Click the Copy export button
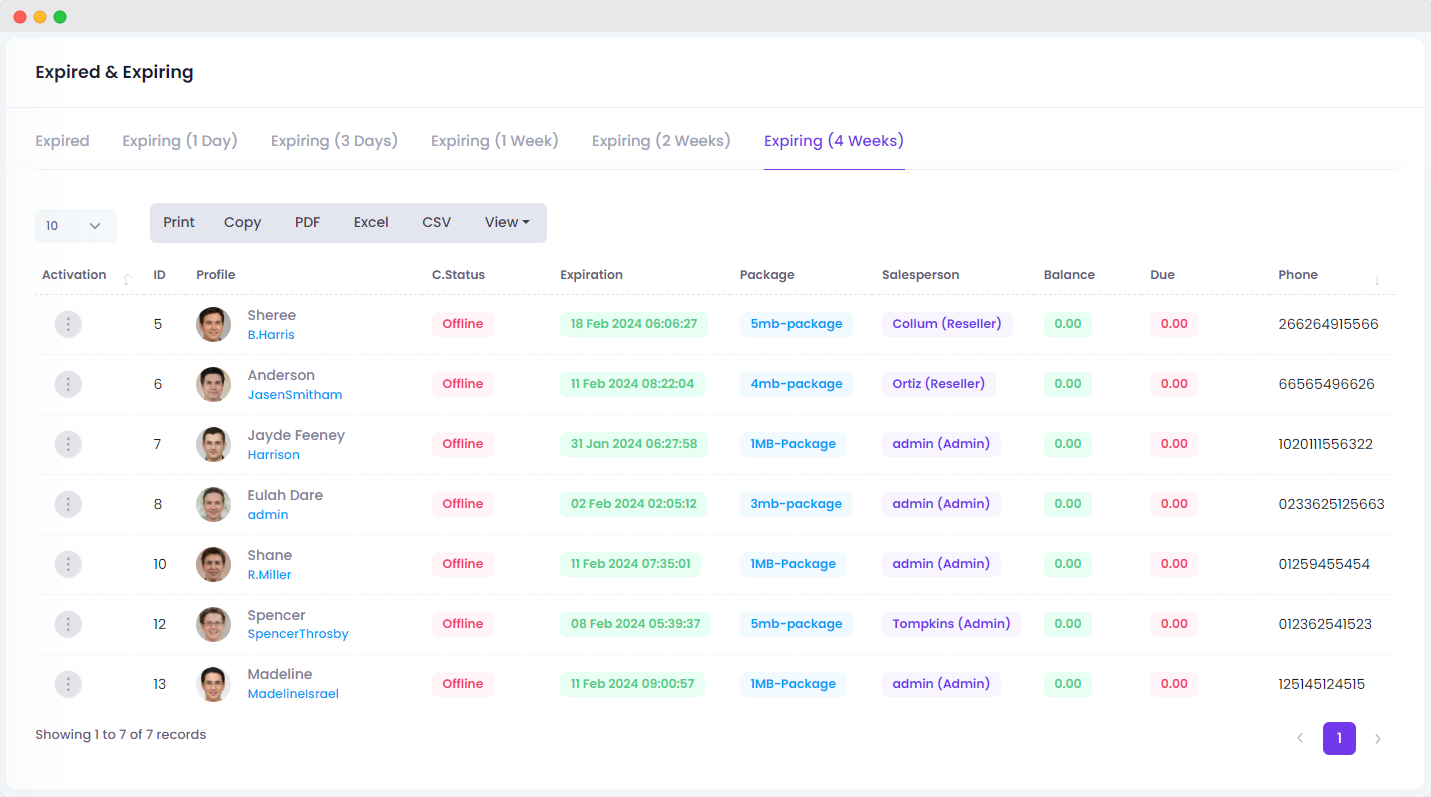The height and width of the screenshot is (797, 1431). [242, 223]
